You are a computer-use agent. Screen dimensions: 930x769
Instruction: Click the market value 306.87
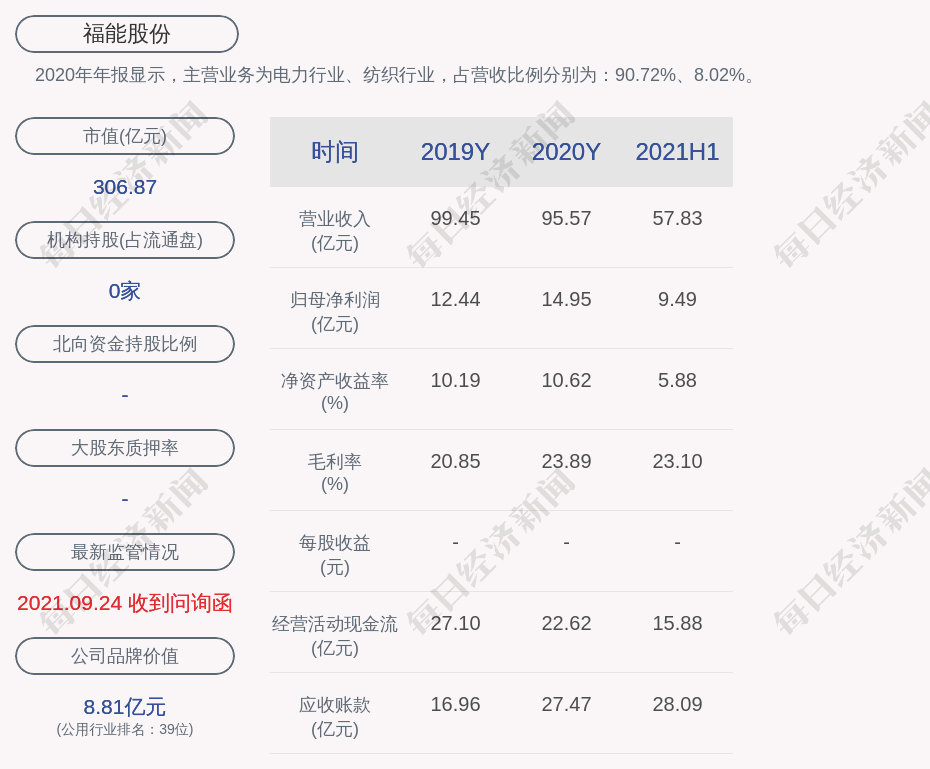click(125, 187)
